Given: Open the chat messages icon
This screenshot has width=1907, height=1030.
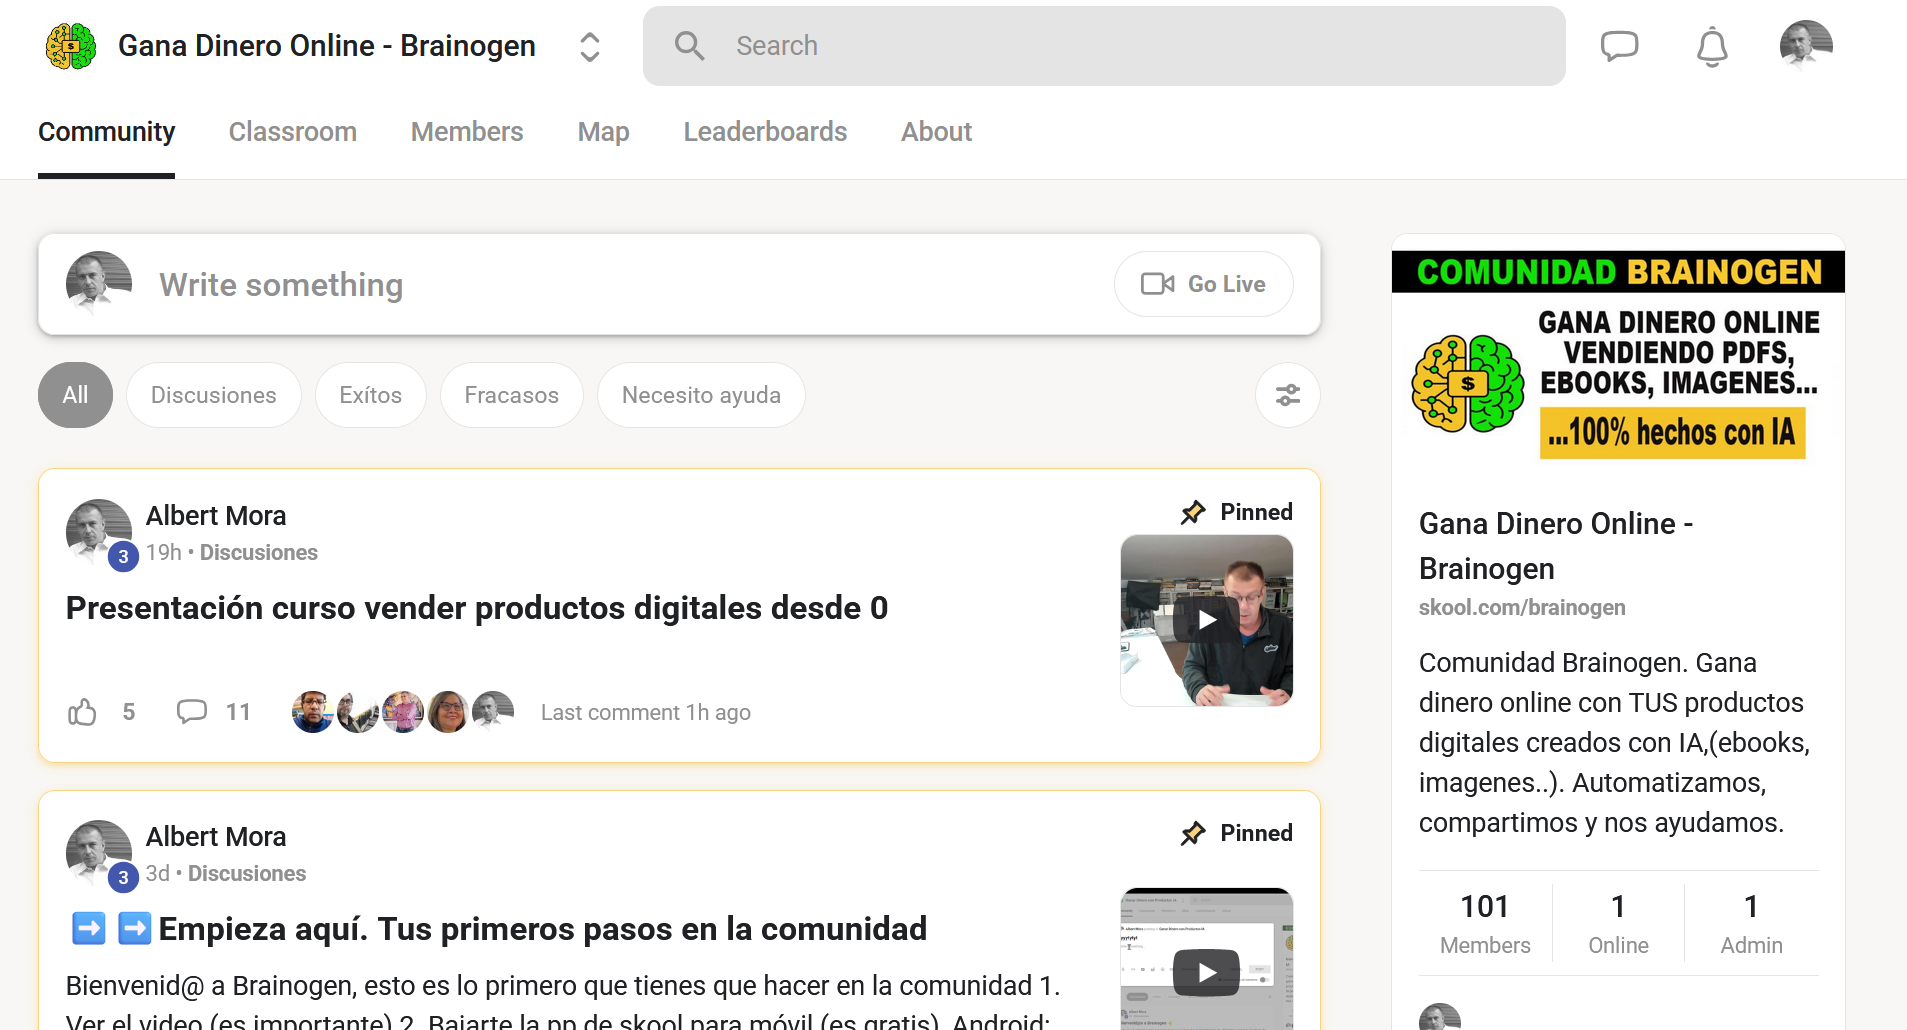Looking at the screenshot, I should (x=1619, y=46).
